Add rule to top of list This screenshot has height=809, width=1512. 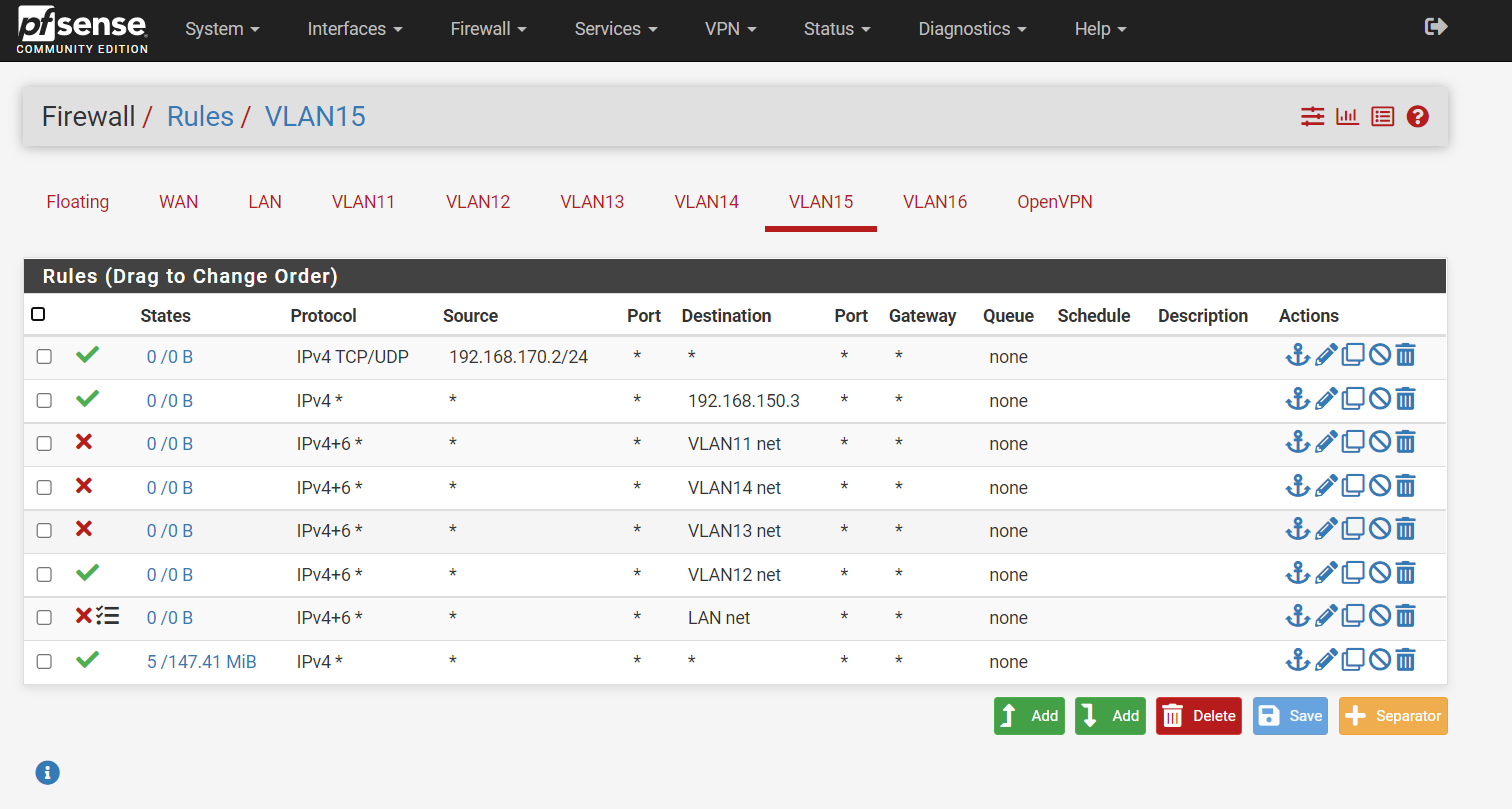(x=1029, y=716)
